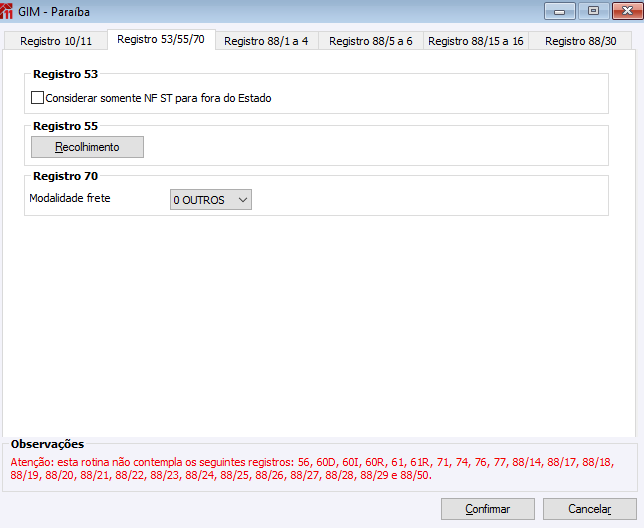Open the Registro 88/30 tab
Screen dimensions: 644x528
pyautogui.click(x=580, y=41)
